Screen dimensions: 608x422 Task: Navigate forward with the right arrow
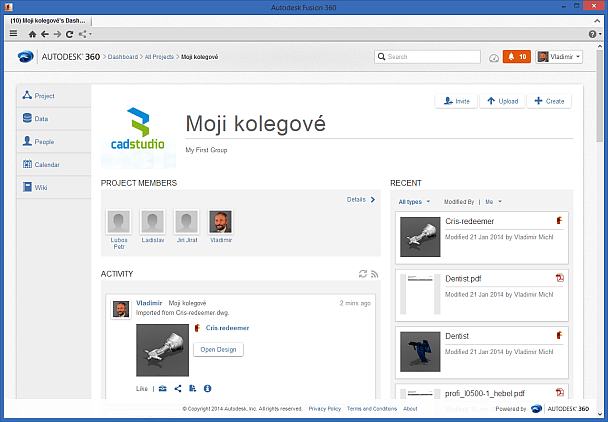[x=57, y=34]
